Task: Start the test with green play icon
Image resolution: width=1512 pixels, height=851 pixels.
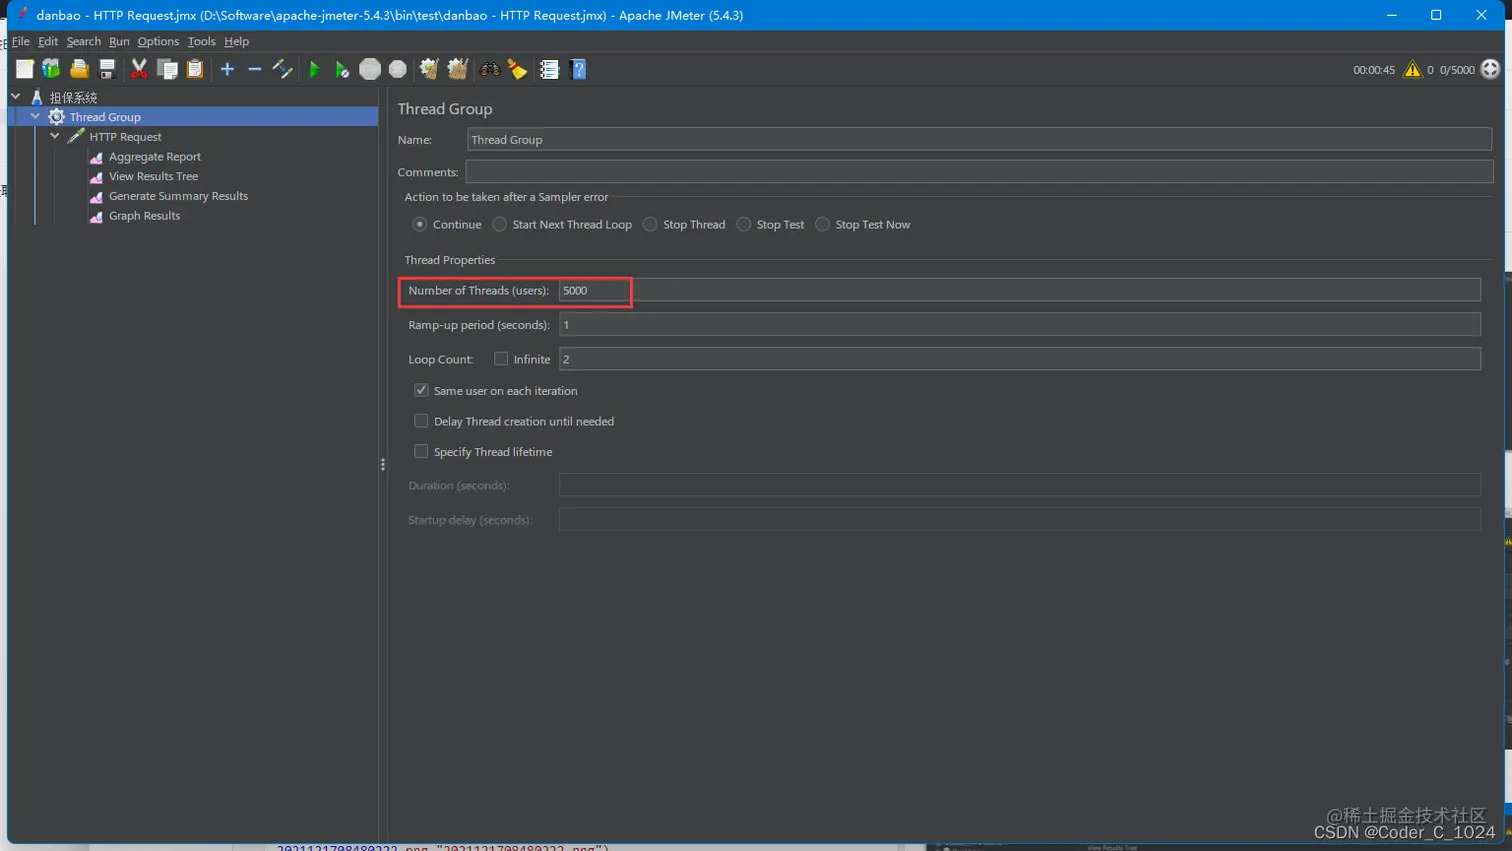Action: click(314, 69)
